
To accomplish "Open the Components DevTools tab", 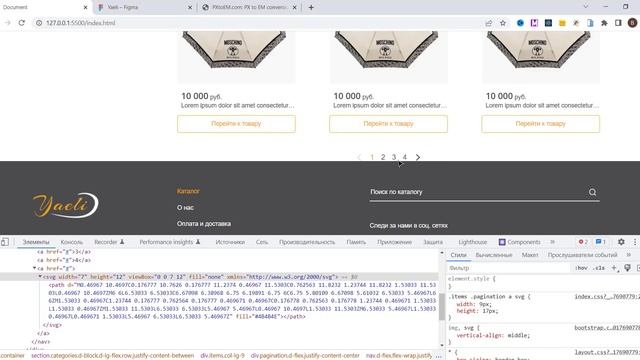I will tap(520, 242).
